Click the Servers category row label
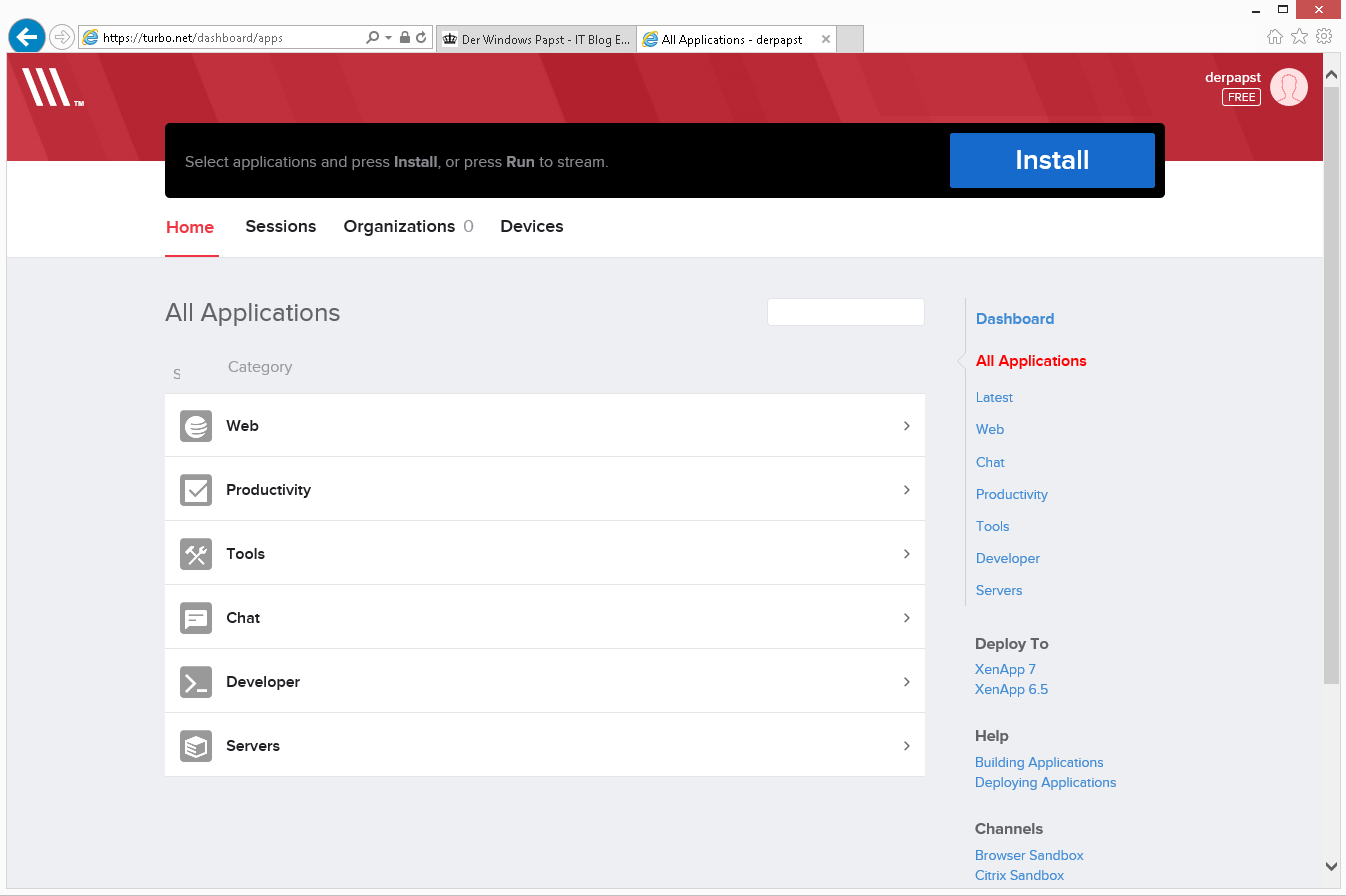This screenshot has height=896, width=1346. [253, 746]
